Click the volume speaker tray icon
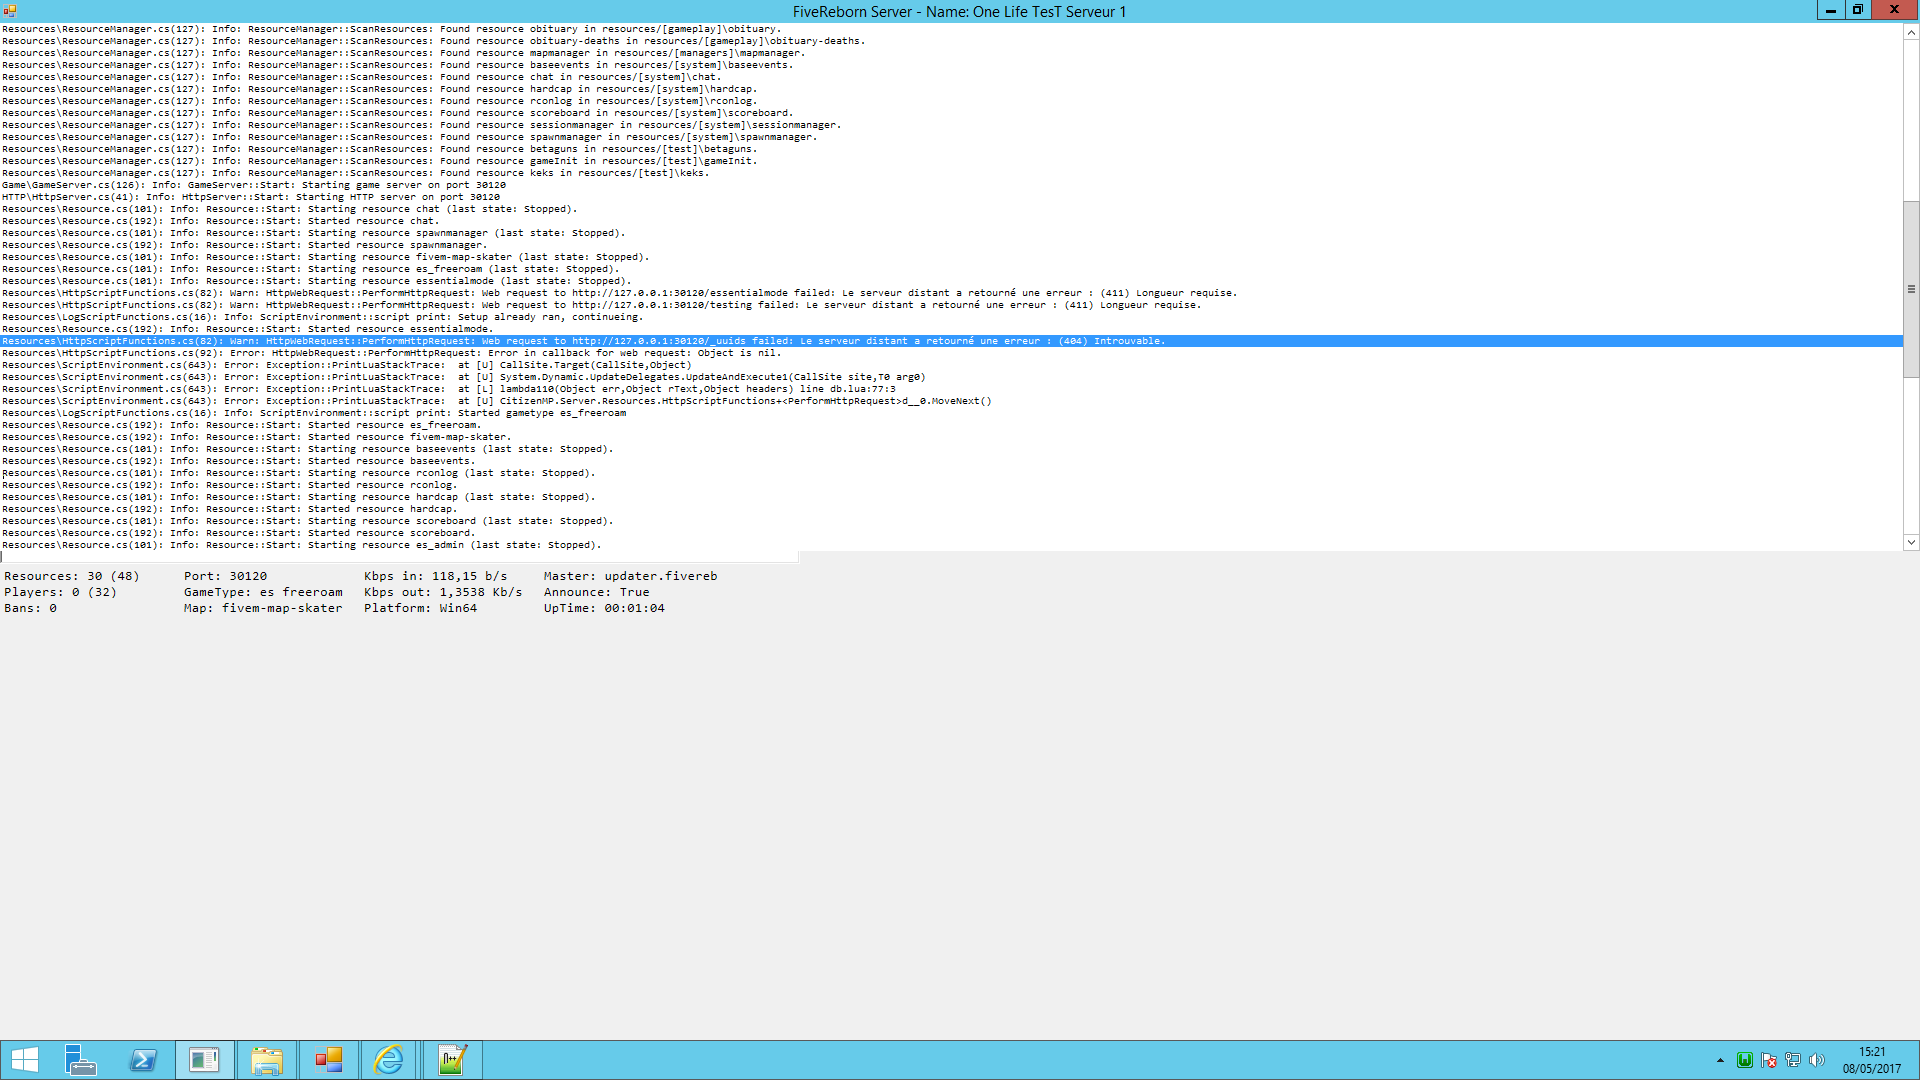This screenshot has width=1920, height=1080. (x=1817, y=1060)
